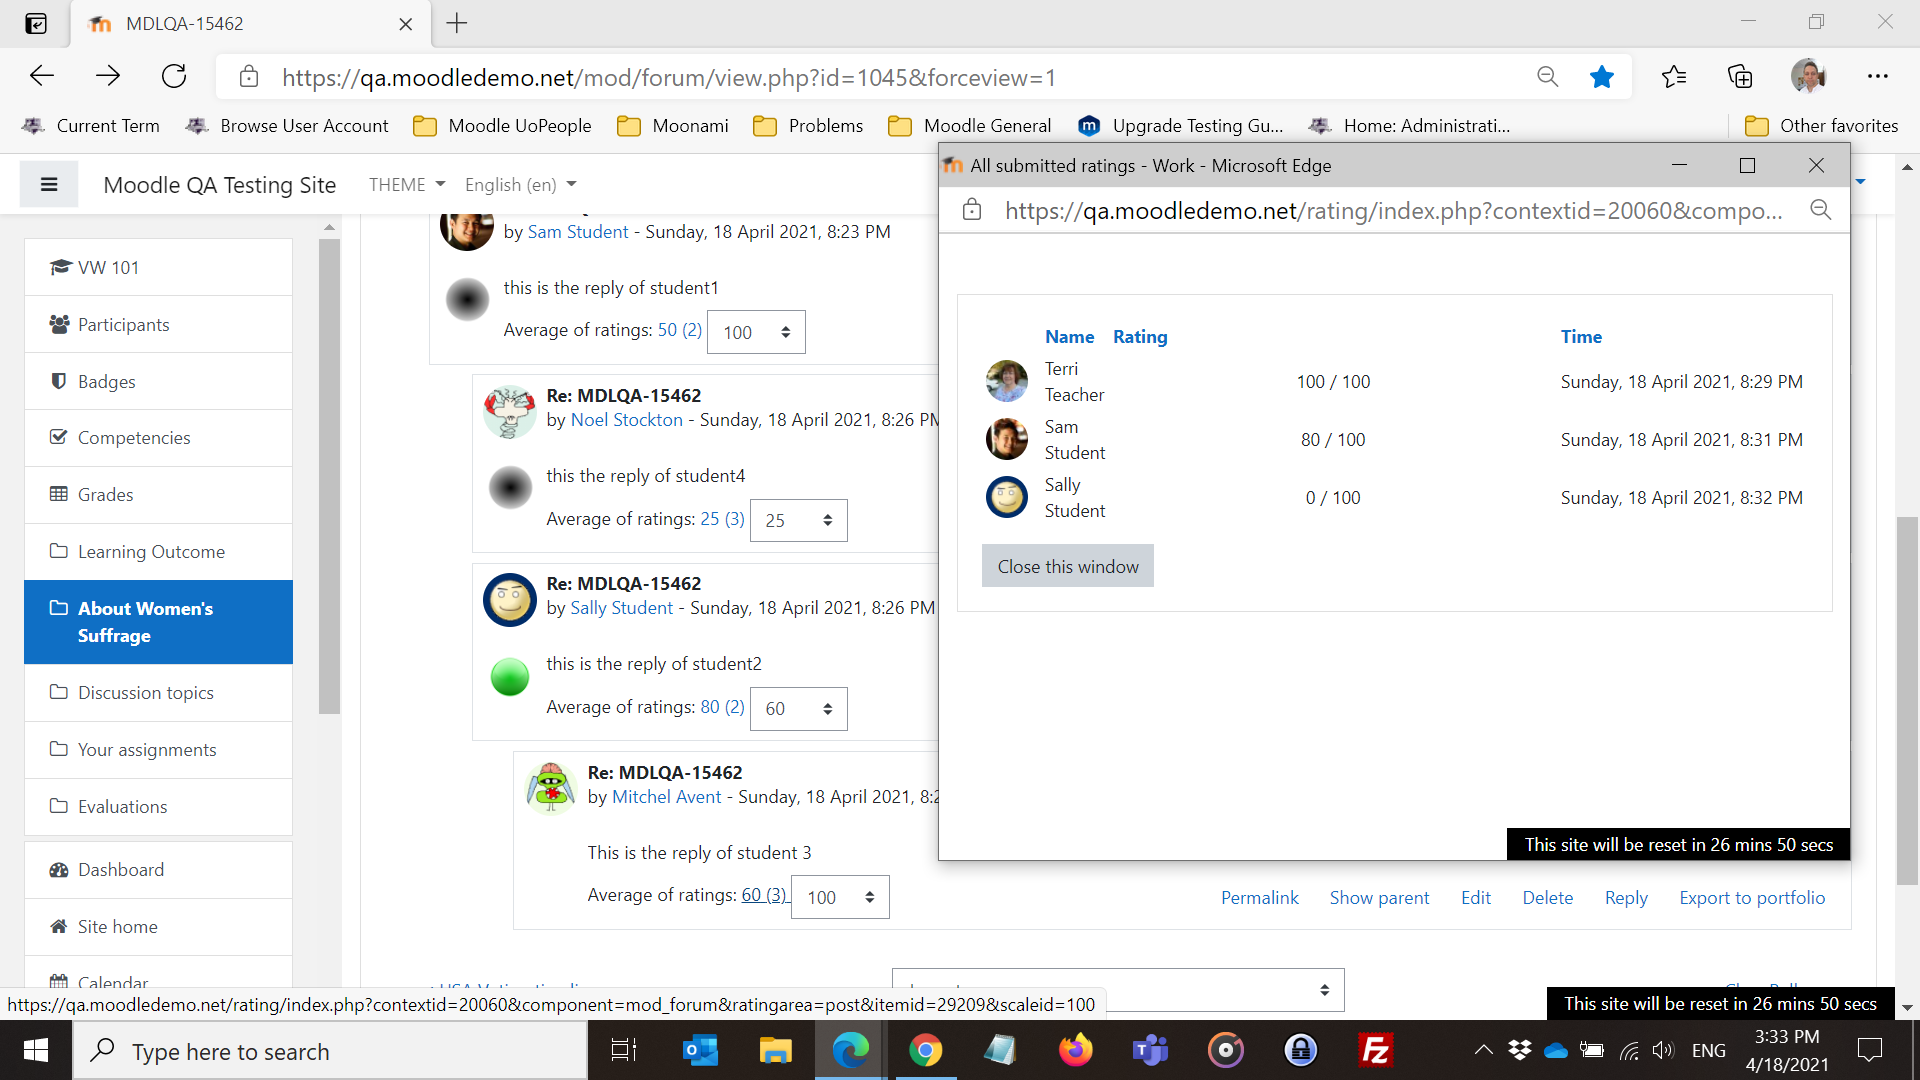This screenshot has height=1080, width=1920.
Task: Sort ratings by Name column header
Action: pos(1069,337)
